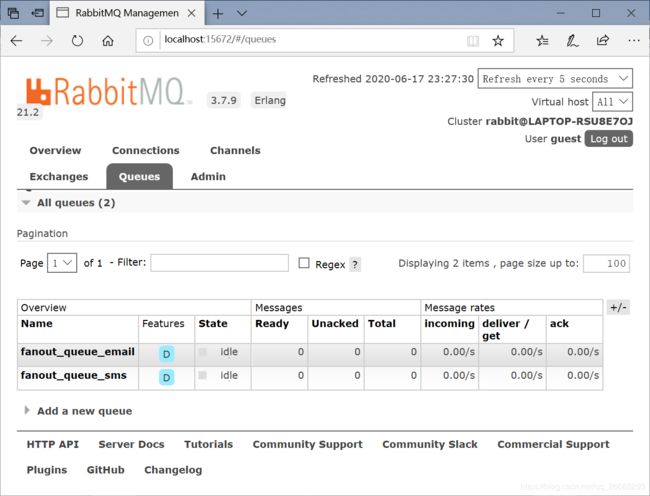This screenshot has height=496, width=650.
Task: Click the Regex help question mark
Action: coord(355,264)
